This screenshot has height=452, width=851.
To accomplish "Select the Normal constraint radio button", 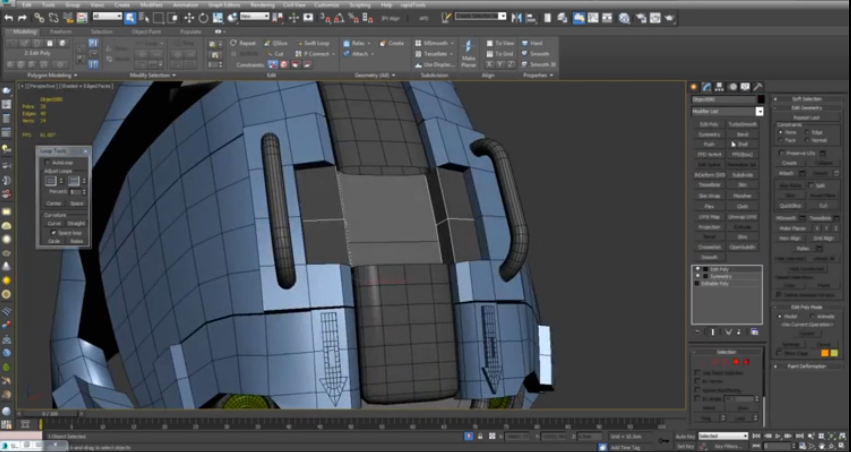I will click(807, 140).
